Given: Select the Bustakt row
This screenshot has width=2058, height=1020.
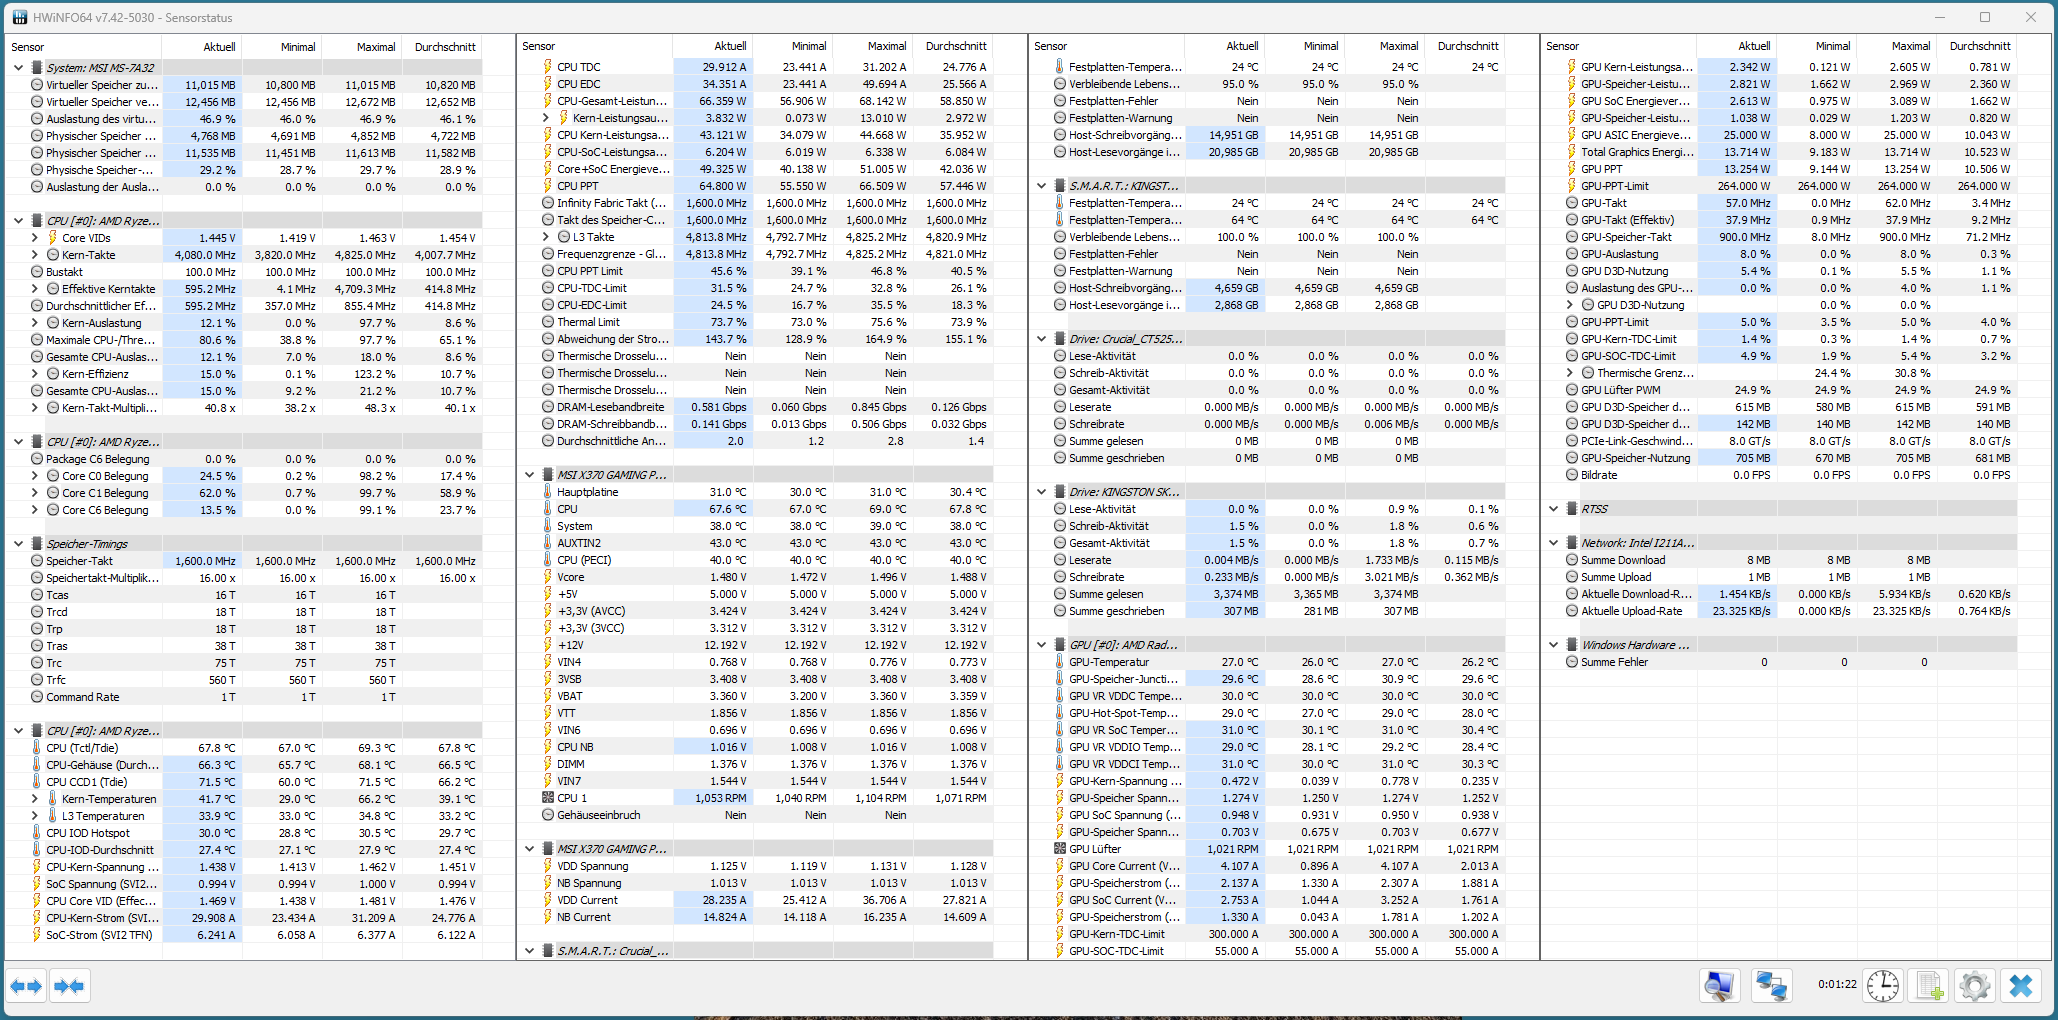Looking at the screenshot, I should click(245, 272).
